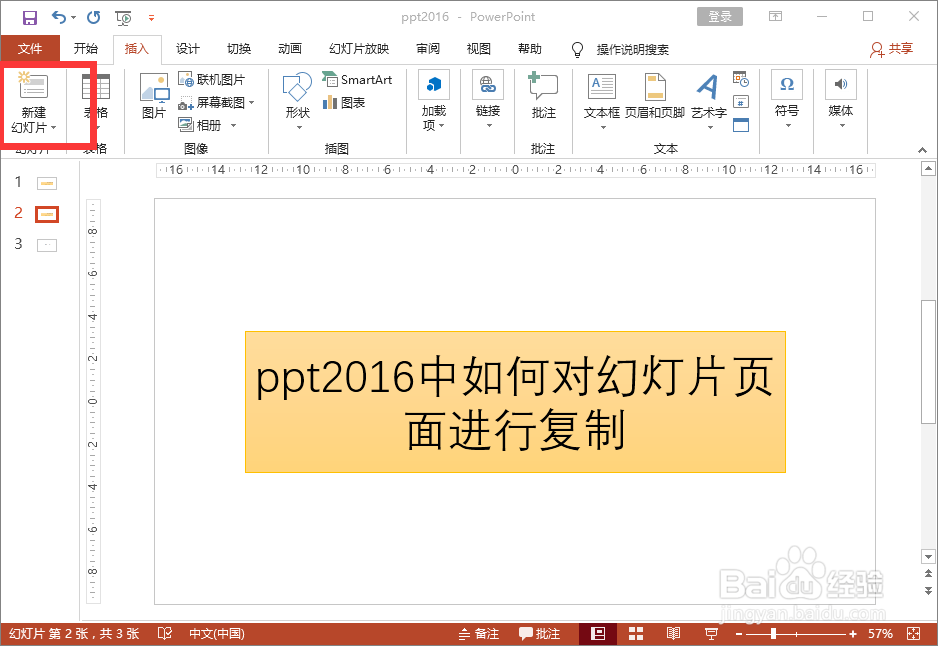Click the vertical scrollbar down arrow

(928, 557)
